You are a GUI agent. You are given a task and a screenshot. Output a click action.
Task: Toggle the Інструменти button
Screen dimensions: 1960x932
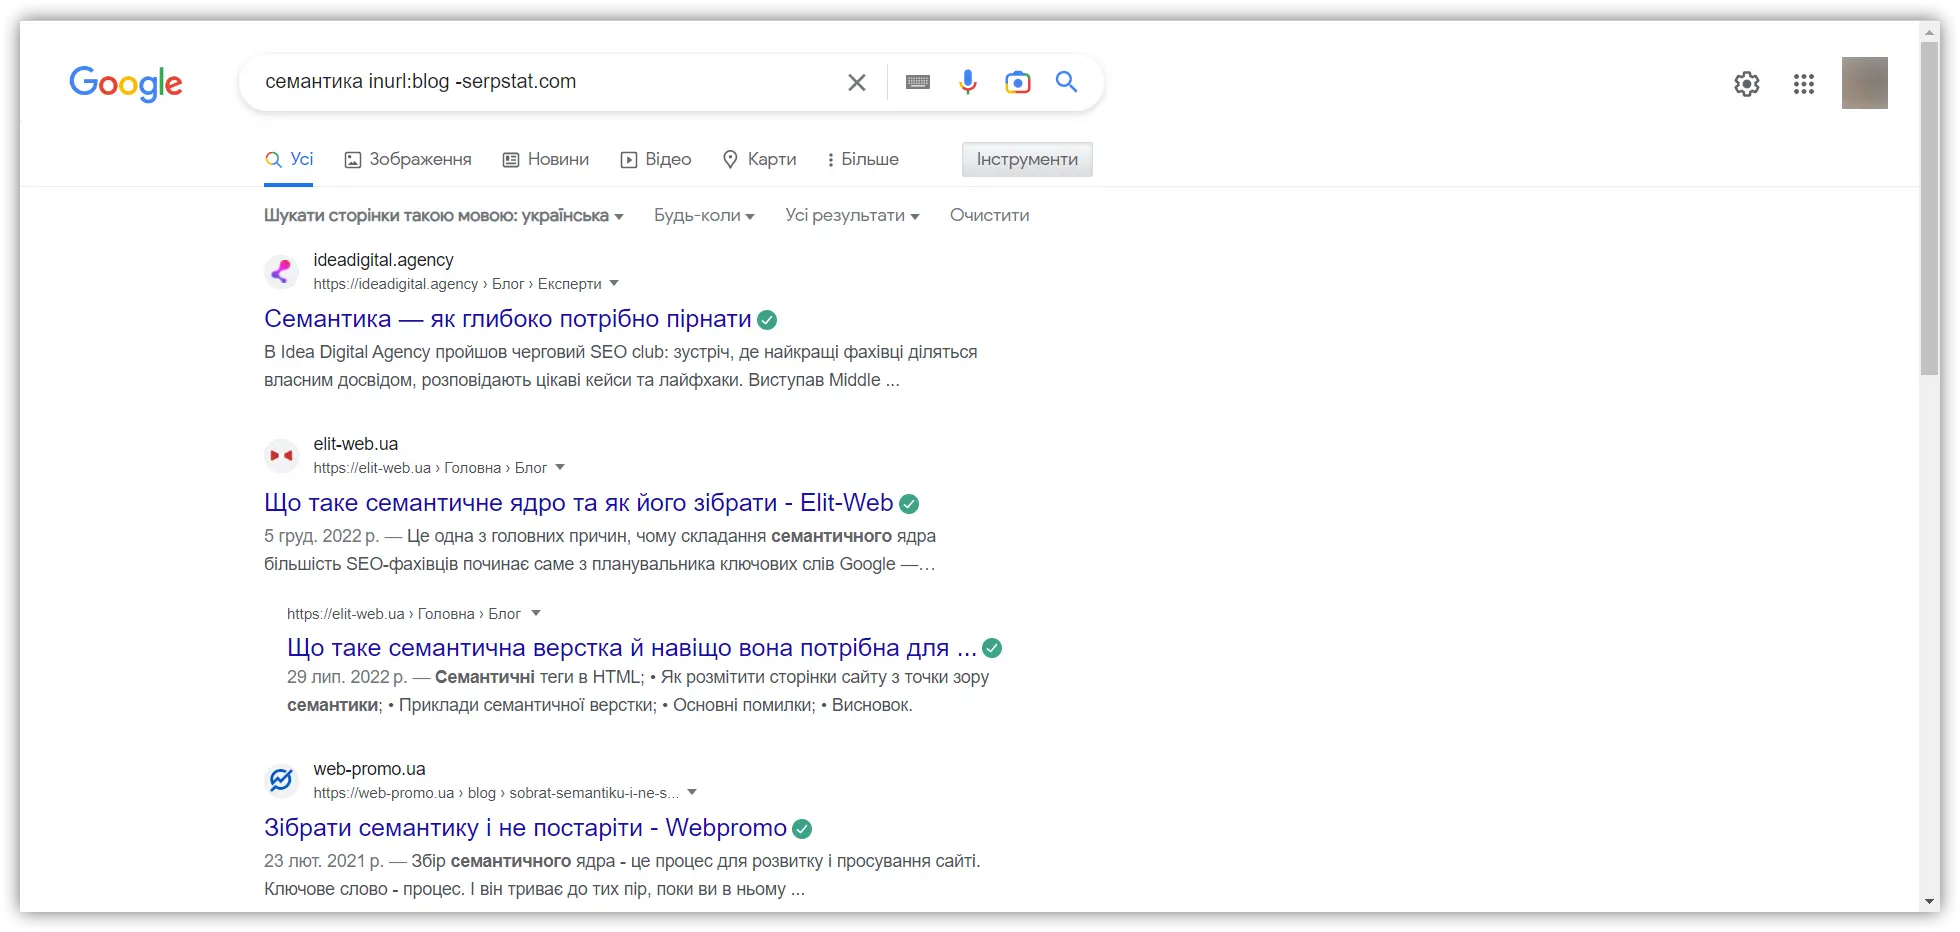pyautogui.click(x=1027, y=160)
